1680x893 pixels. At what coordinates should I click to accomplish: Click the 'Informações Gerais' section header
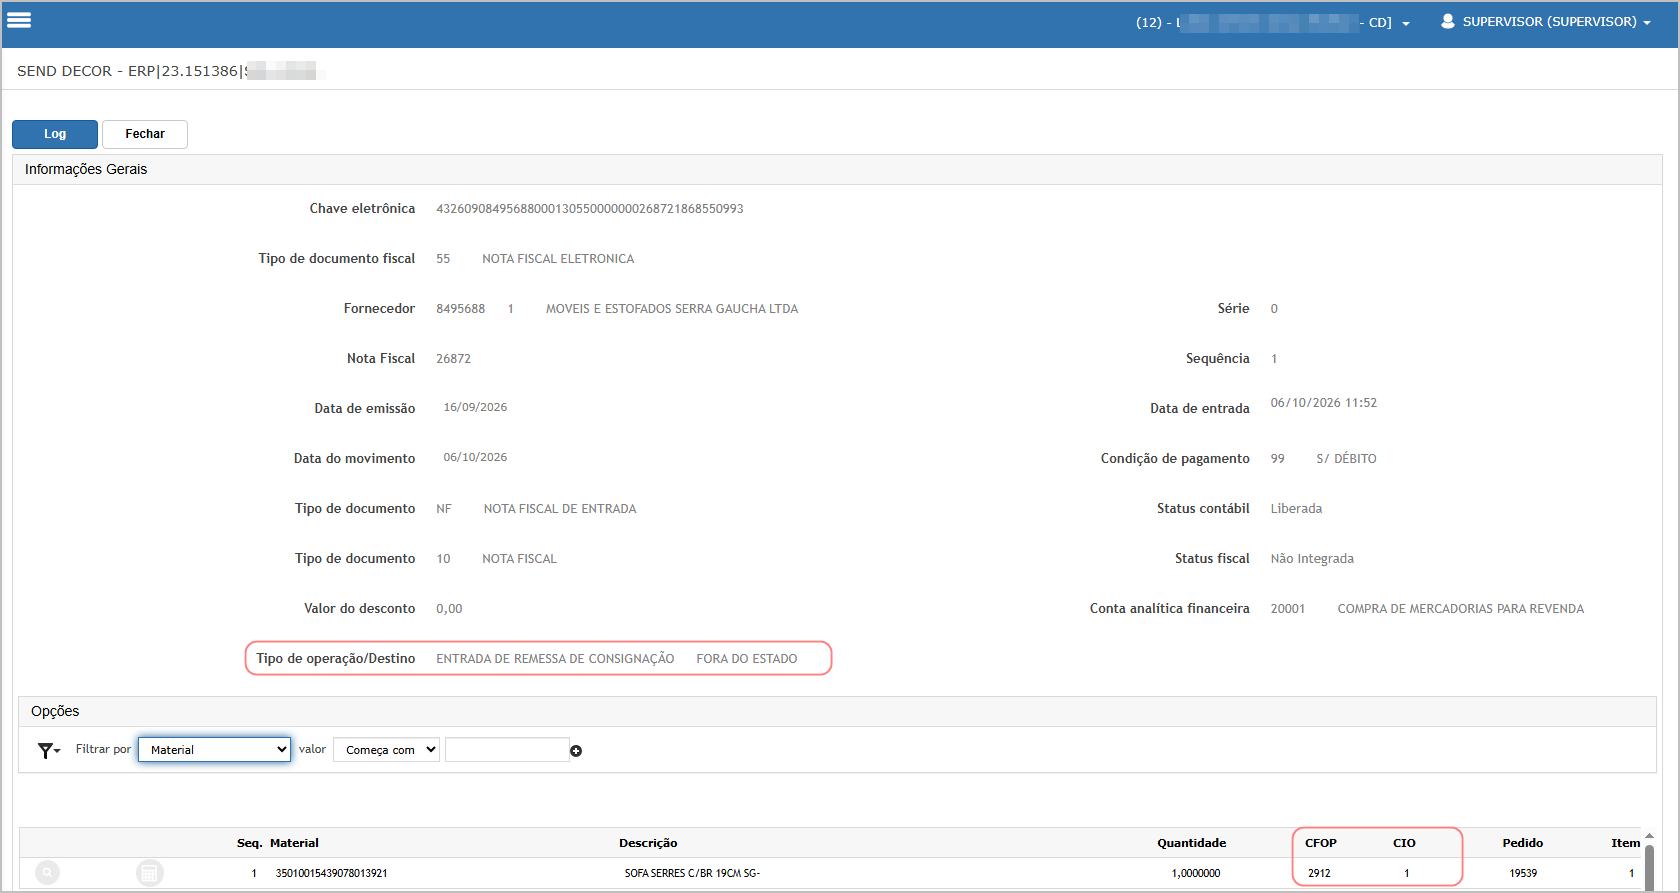point(86,169)
